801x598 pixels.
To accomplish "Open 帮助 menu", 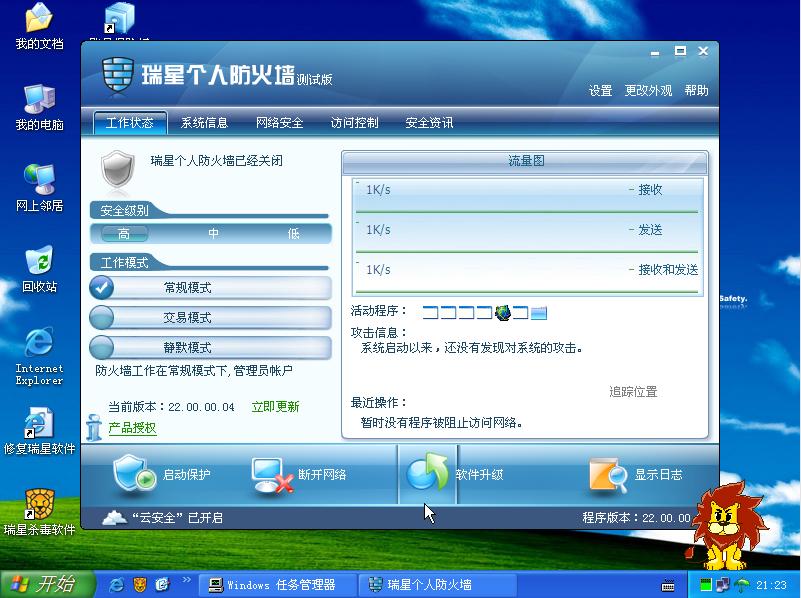I will tap(696, 91).
